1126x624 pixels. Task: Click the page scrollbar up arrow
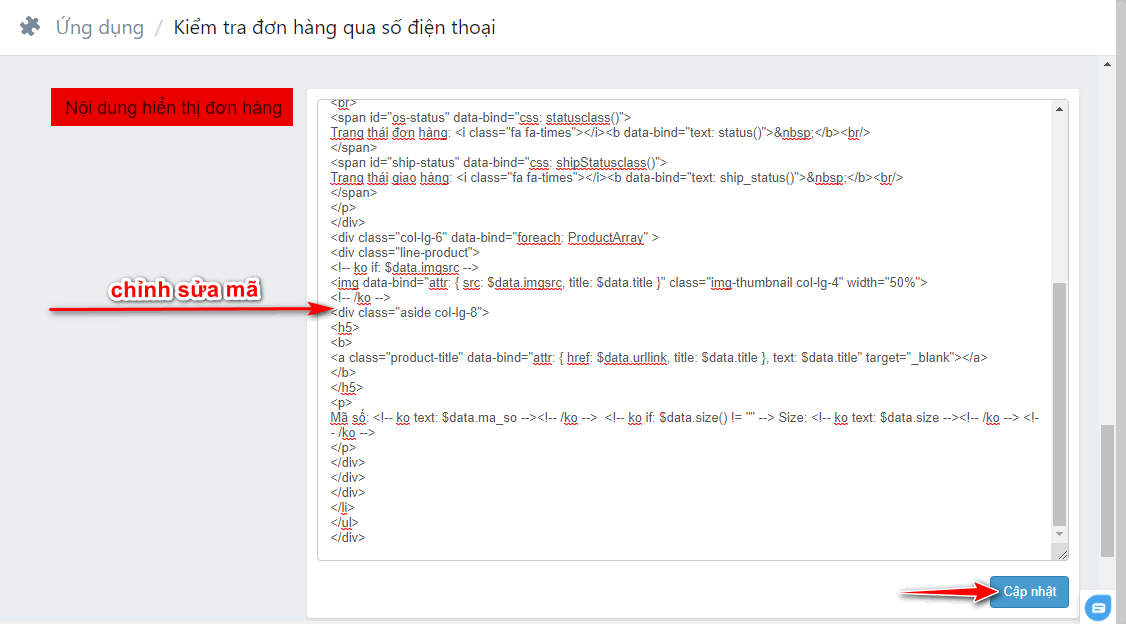(1107, 65)
